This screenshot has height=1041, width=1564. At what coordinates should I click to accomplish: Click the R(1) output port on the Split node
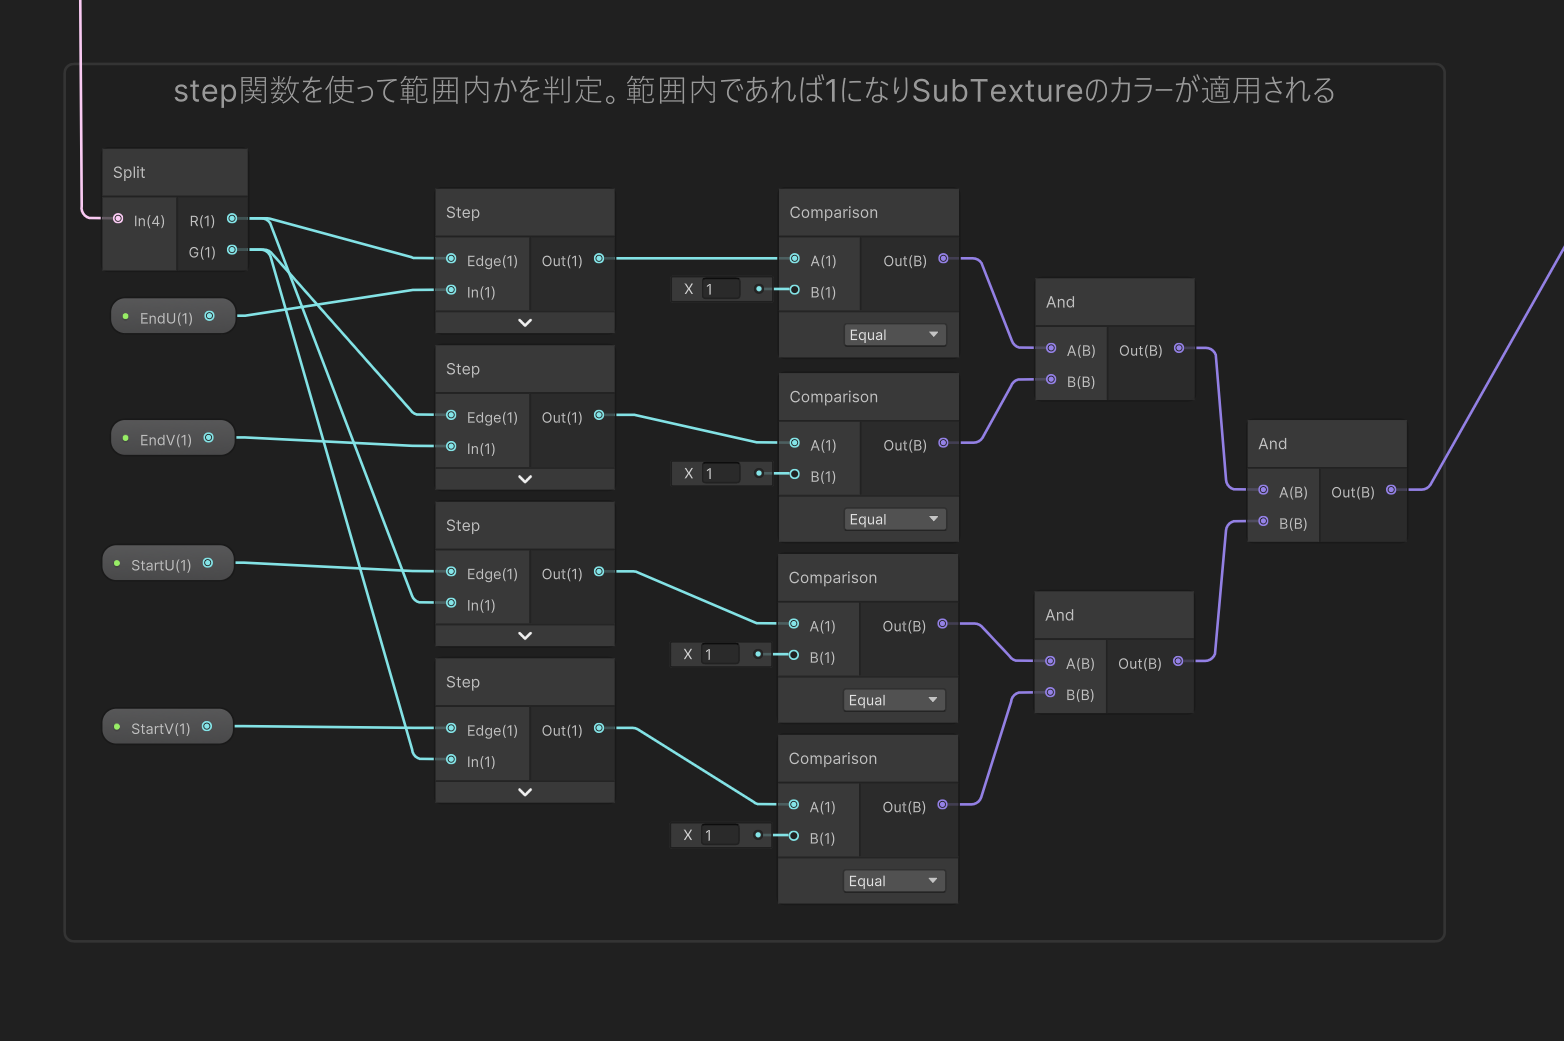click(x=231, y=219)
